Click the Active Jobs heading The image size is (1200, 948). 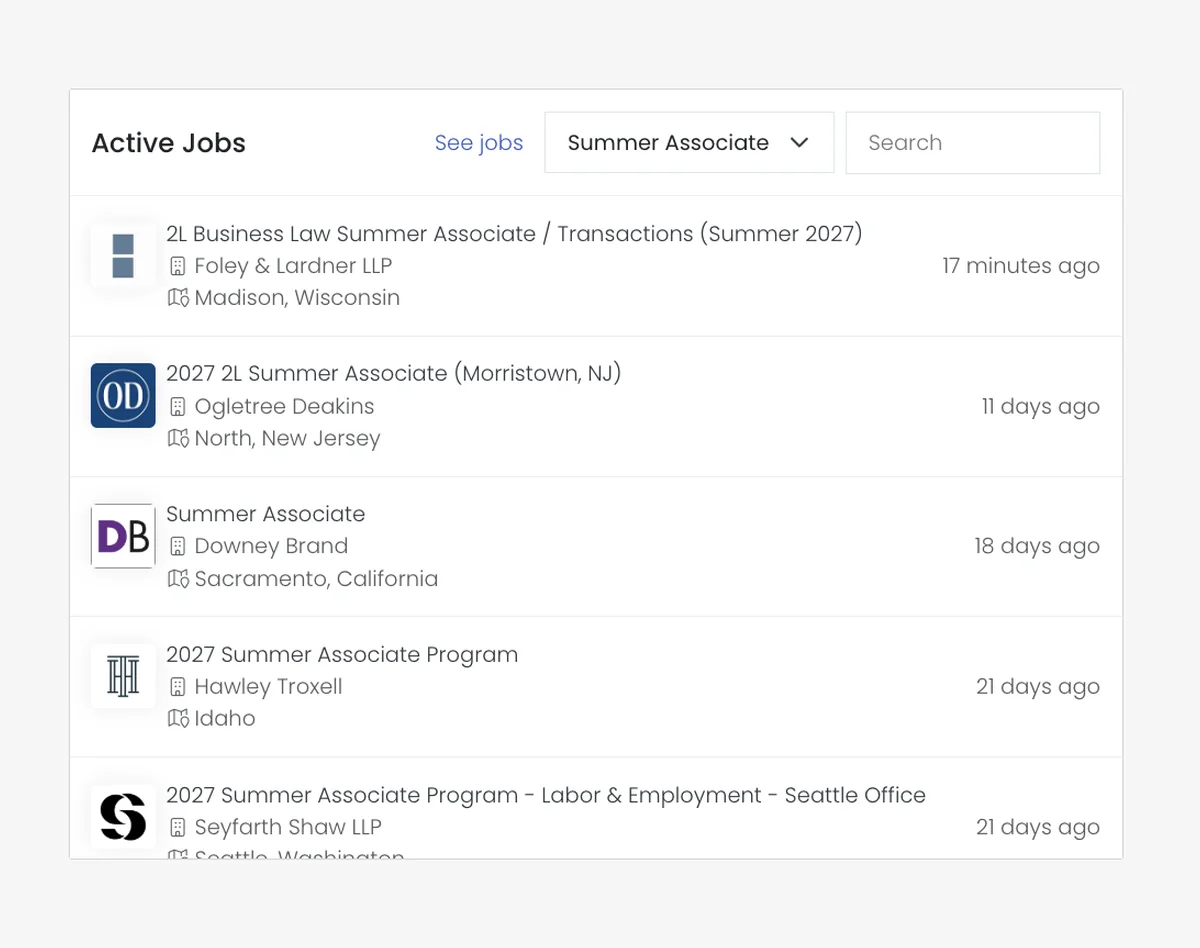click(169, 143)
